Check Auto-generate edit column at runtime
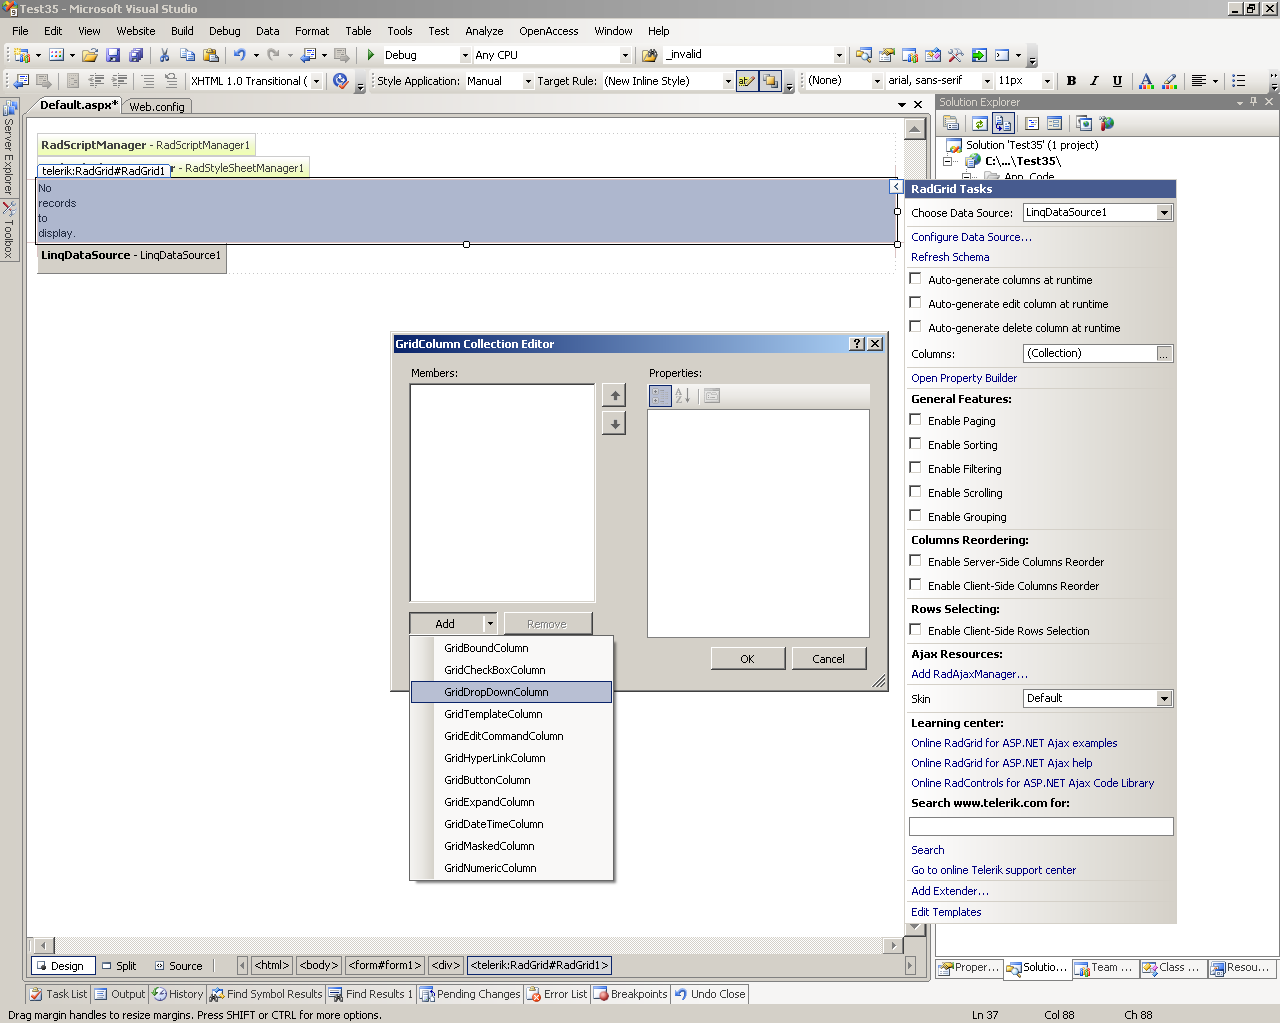Image resolution: width=1280 pixels, height=1024 pixels. (x=915, y=303)
